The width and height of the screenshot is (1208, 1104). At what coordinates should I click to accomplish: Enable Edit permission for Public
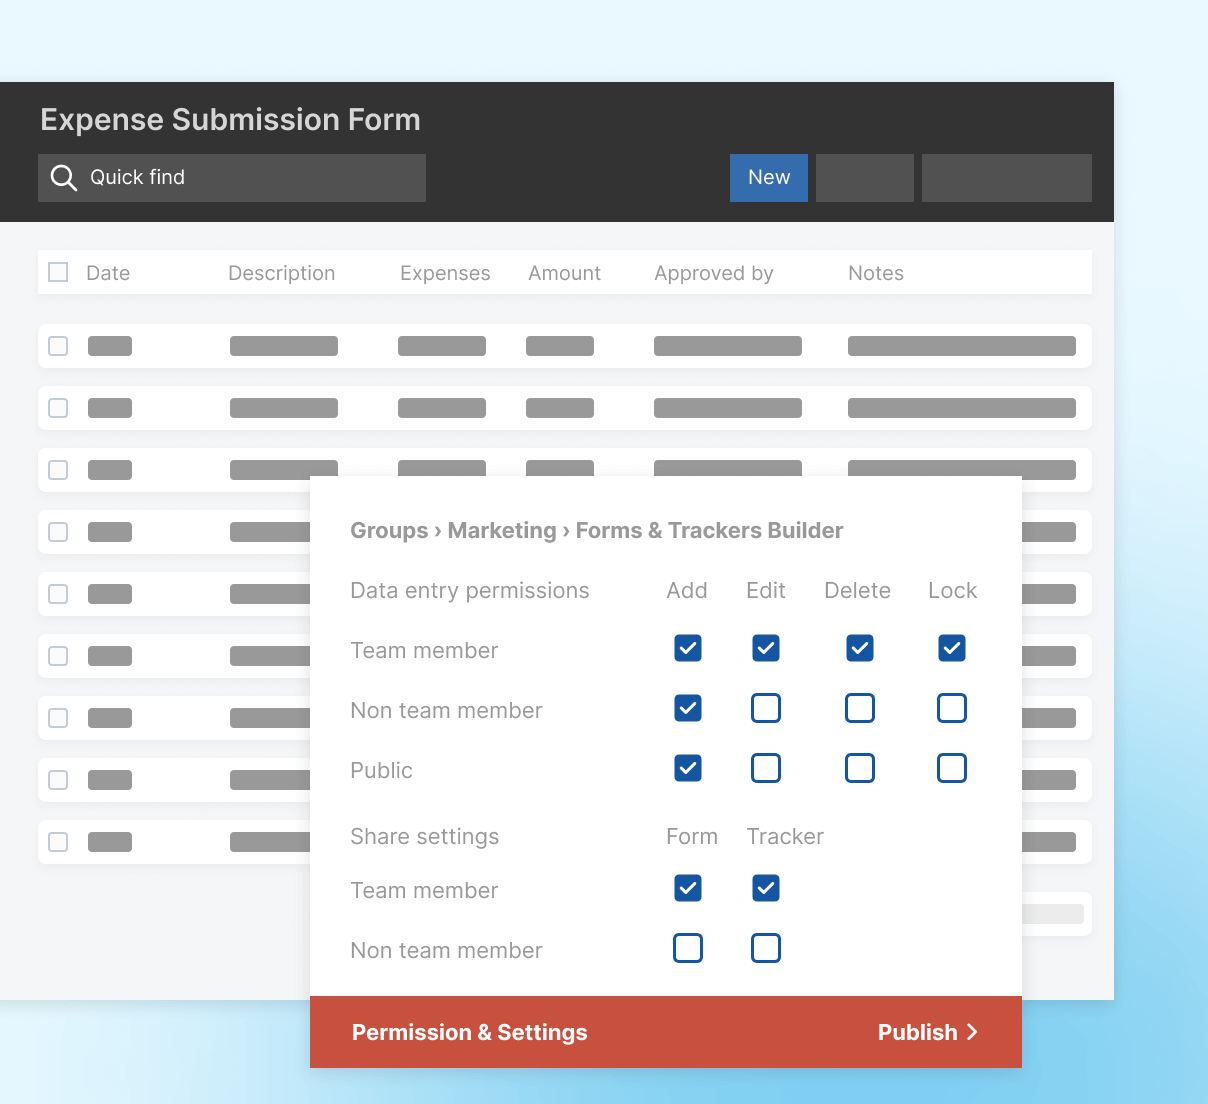(x=765, y=768)
